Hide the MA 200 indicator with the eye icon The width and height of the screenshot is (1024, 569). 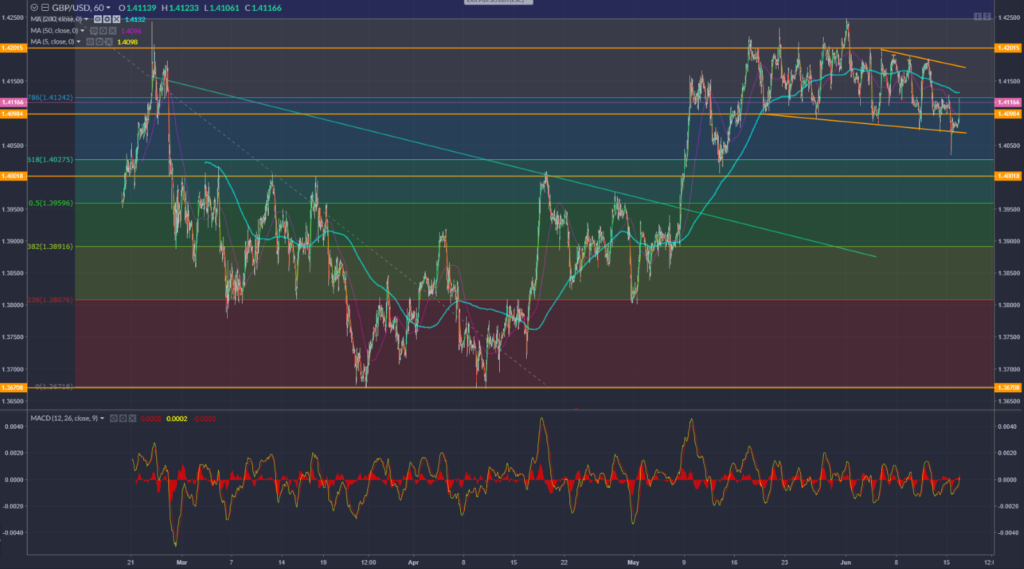tap(98, 19)
